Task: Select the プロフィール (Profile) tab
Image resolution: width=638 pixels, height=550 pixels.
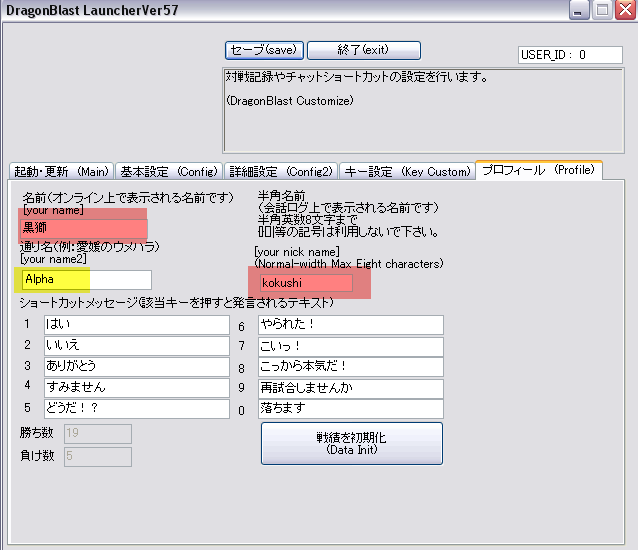Action: [x=539, y=170]
